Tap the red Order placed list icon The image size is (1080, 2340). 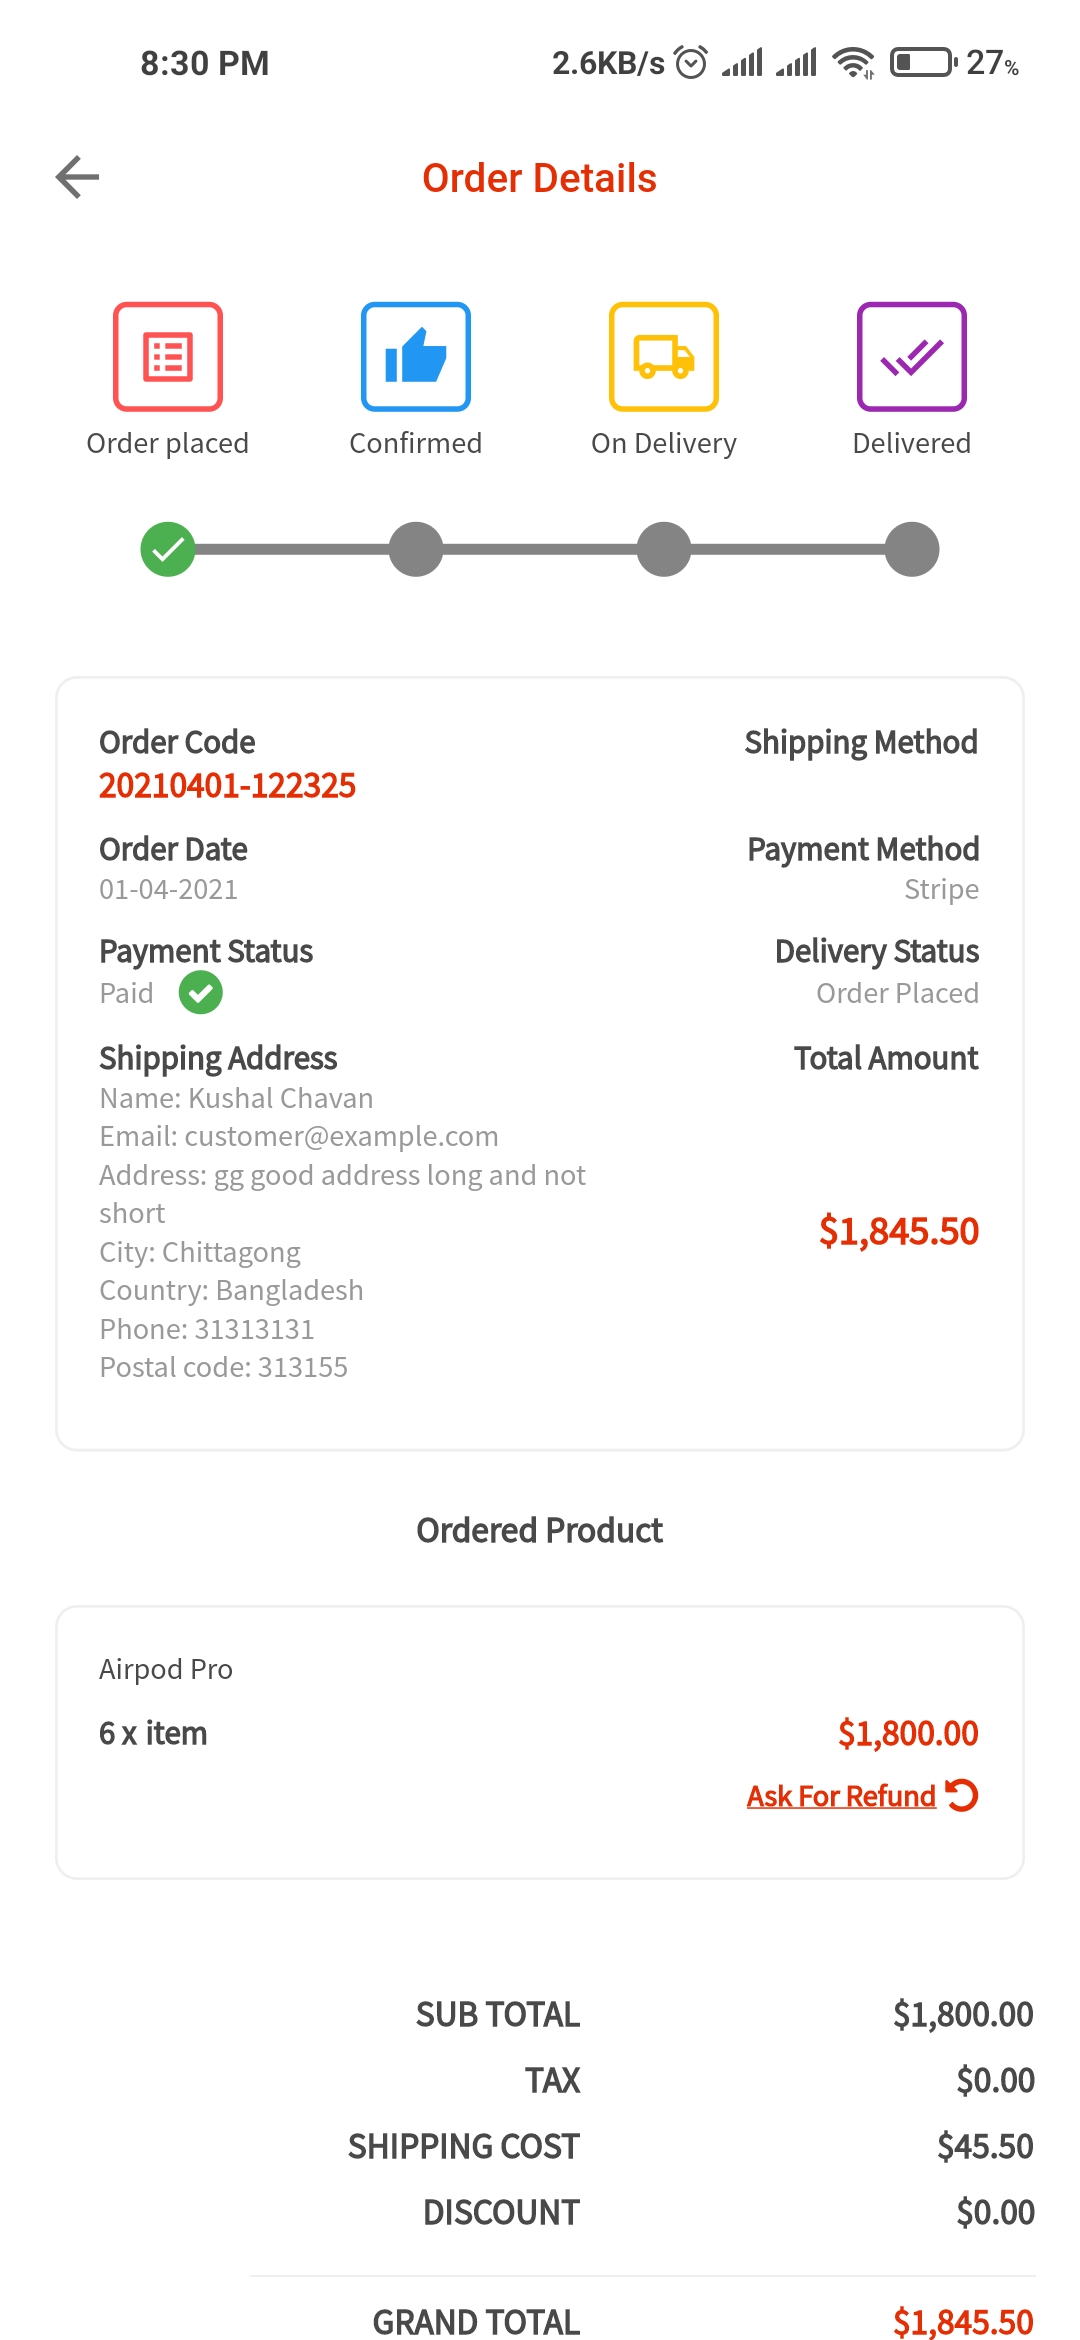[x=168, y=357]
